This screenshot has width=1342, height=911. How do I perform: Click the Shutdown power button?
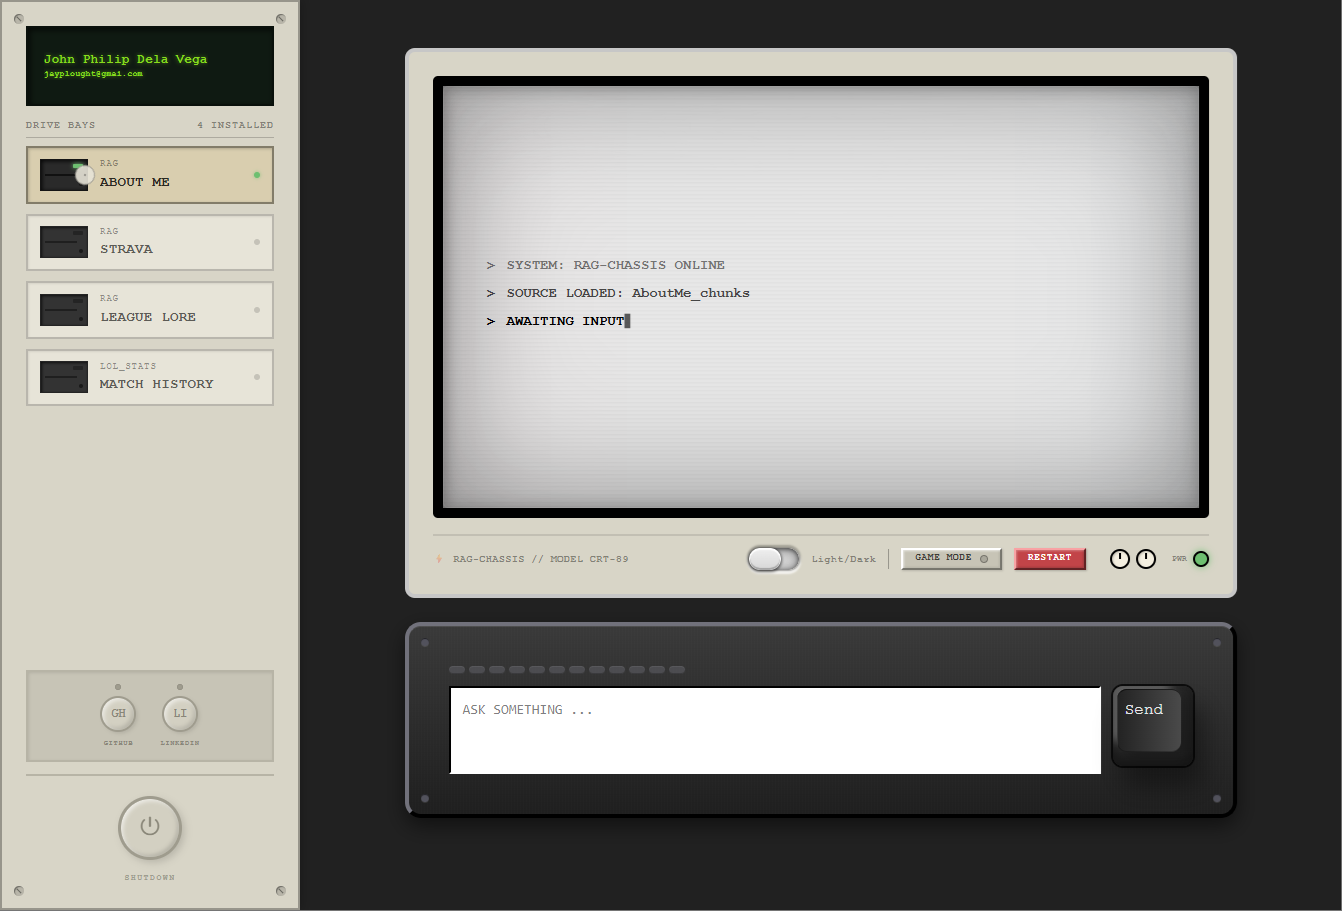[x=150, y=828]
